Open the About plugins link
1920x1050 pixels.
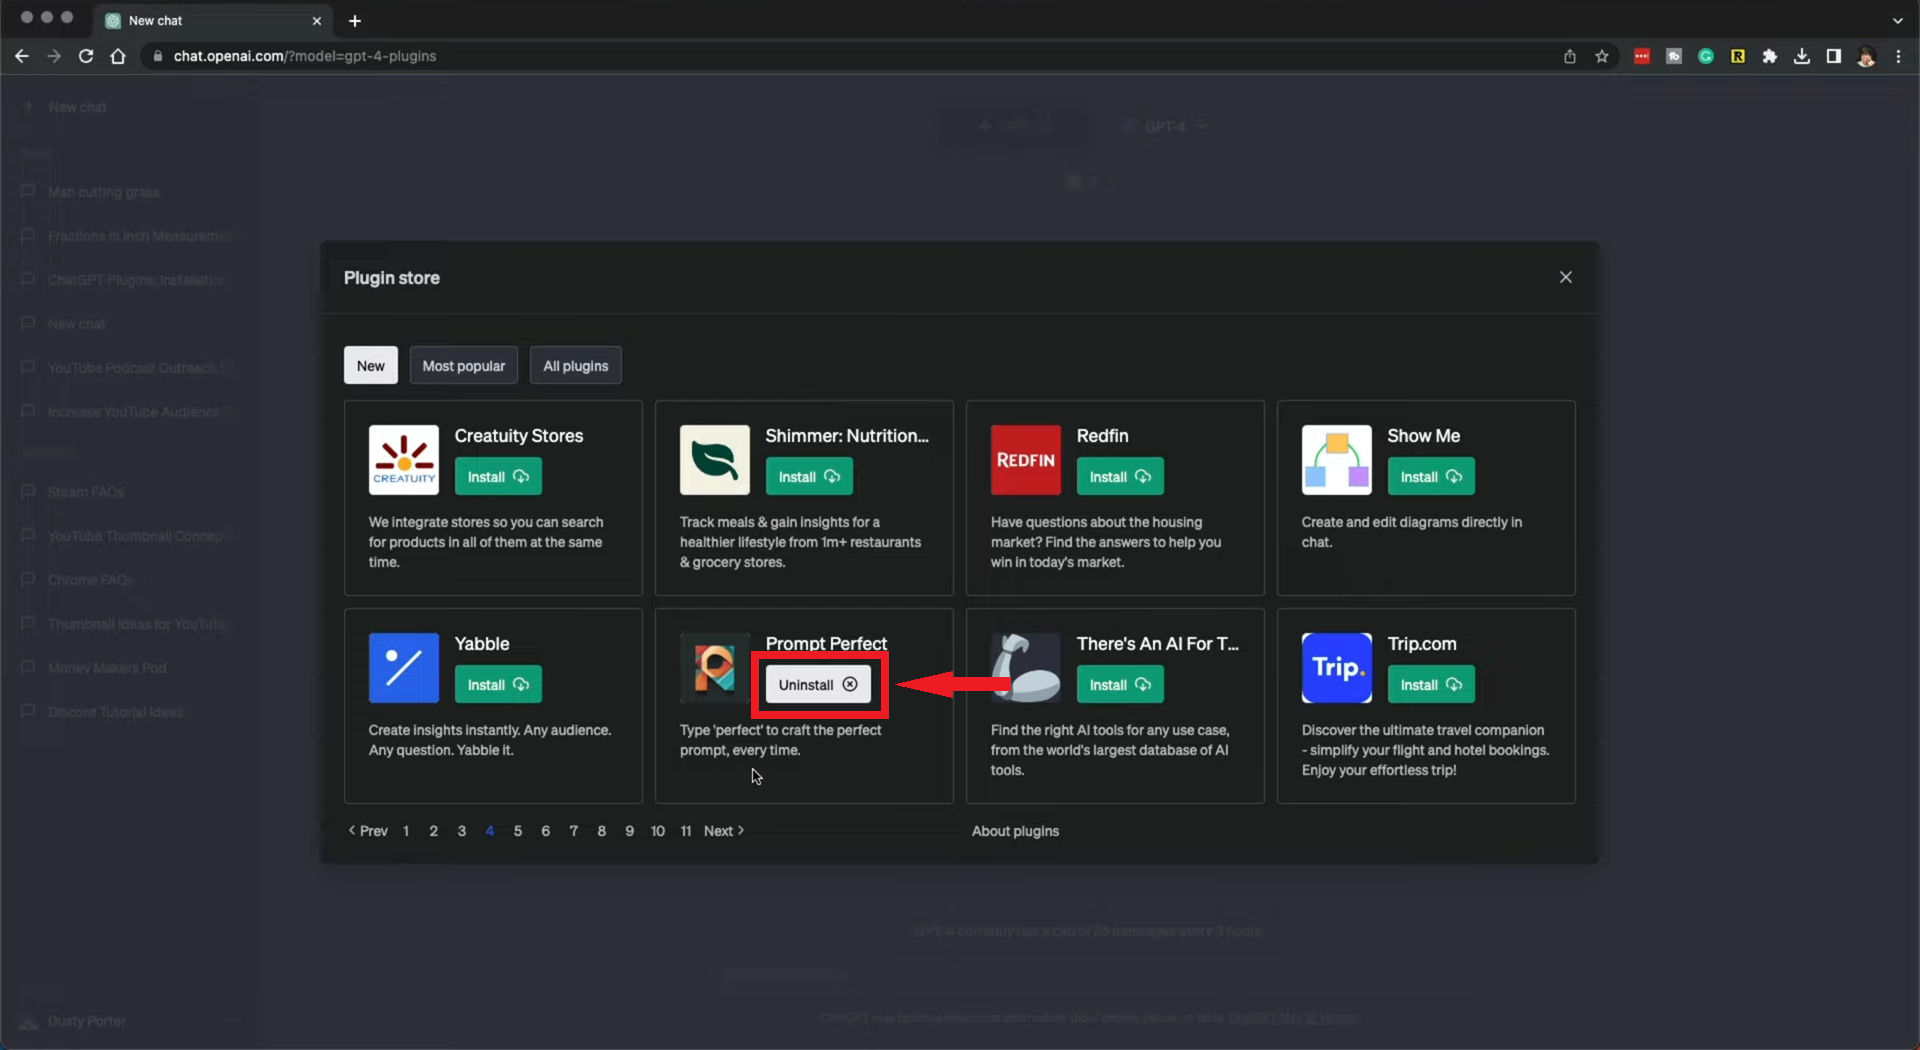pos(1015,831)
